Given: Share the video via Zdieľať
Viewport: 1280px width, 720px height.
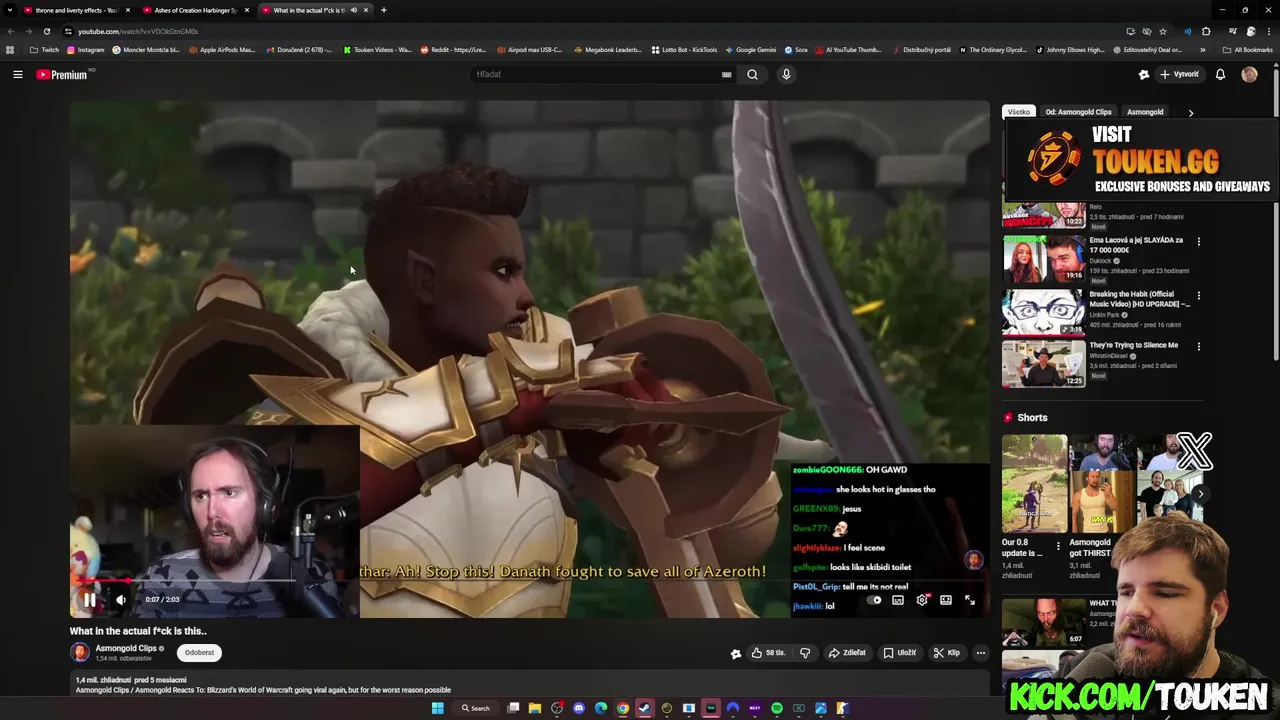Looking at the screenshot, I should pyautogui.click(x=847, y=653).
